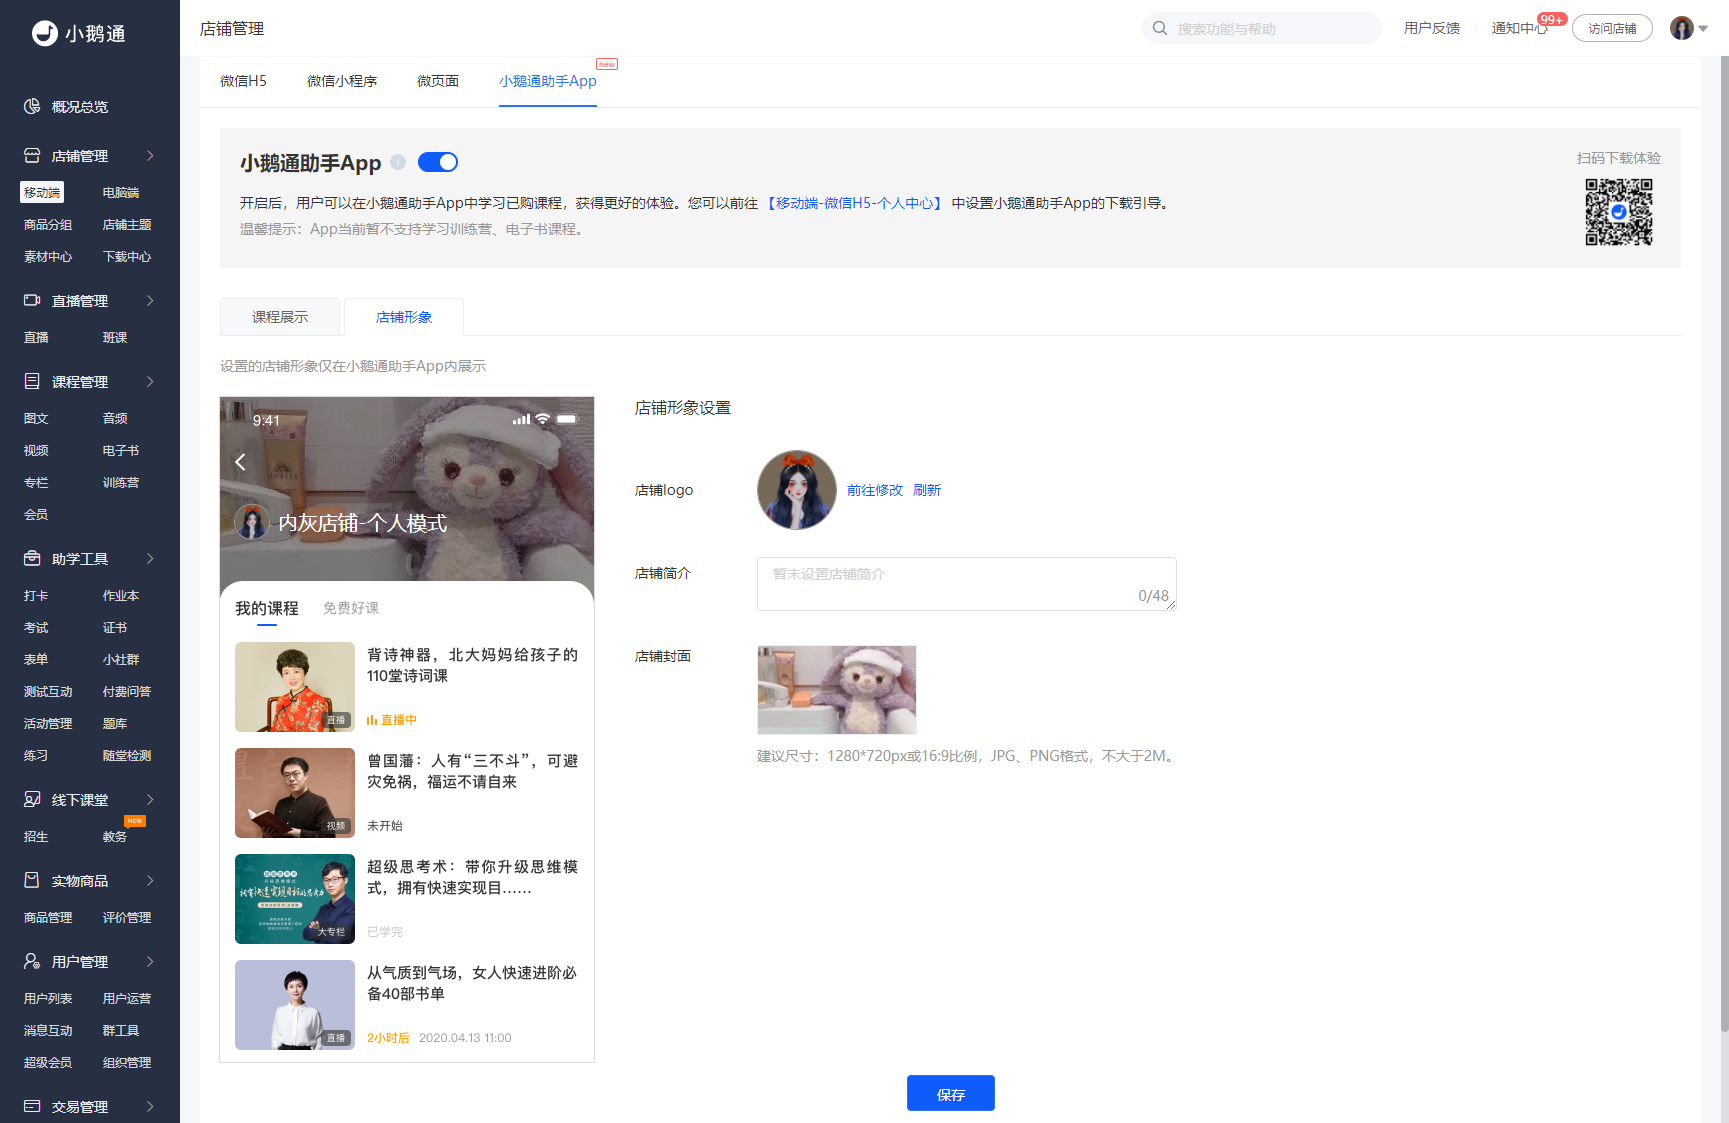Expand the 实物商品 chevron
Viewport: 1729px width, 1123px height.
click(150, 880)
